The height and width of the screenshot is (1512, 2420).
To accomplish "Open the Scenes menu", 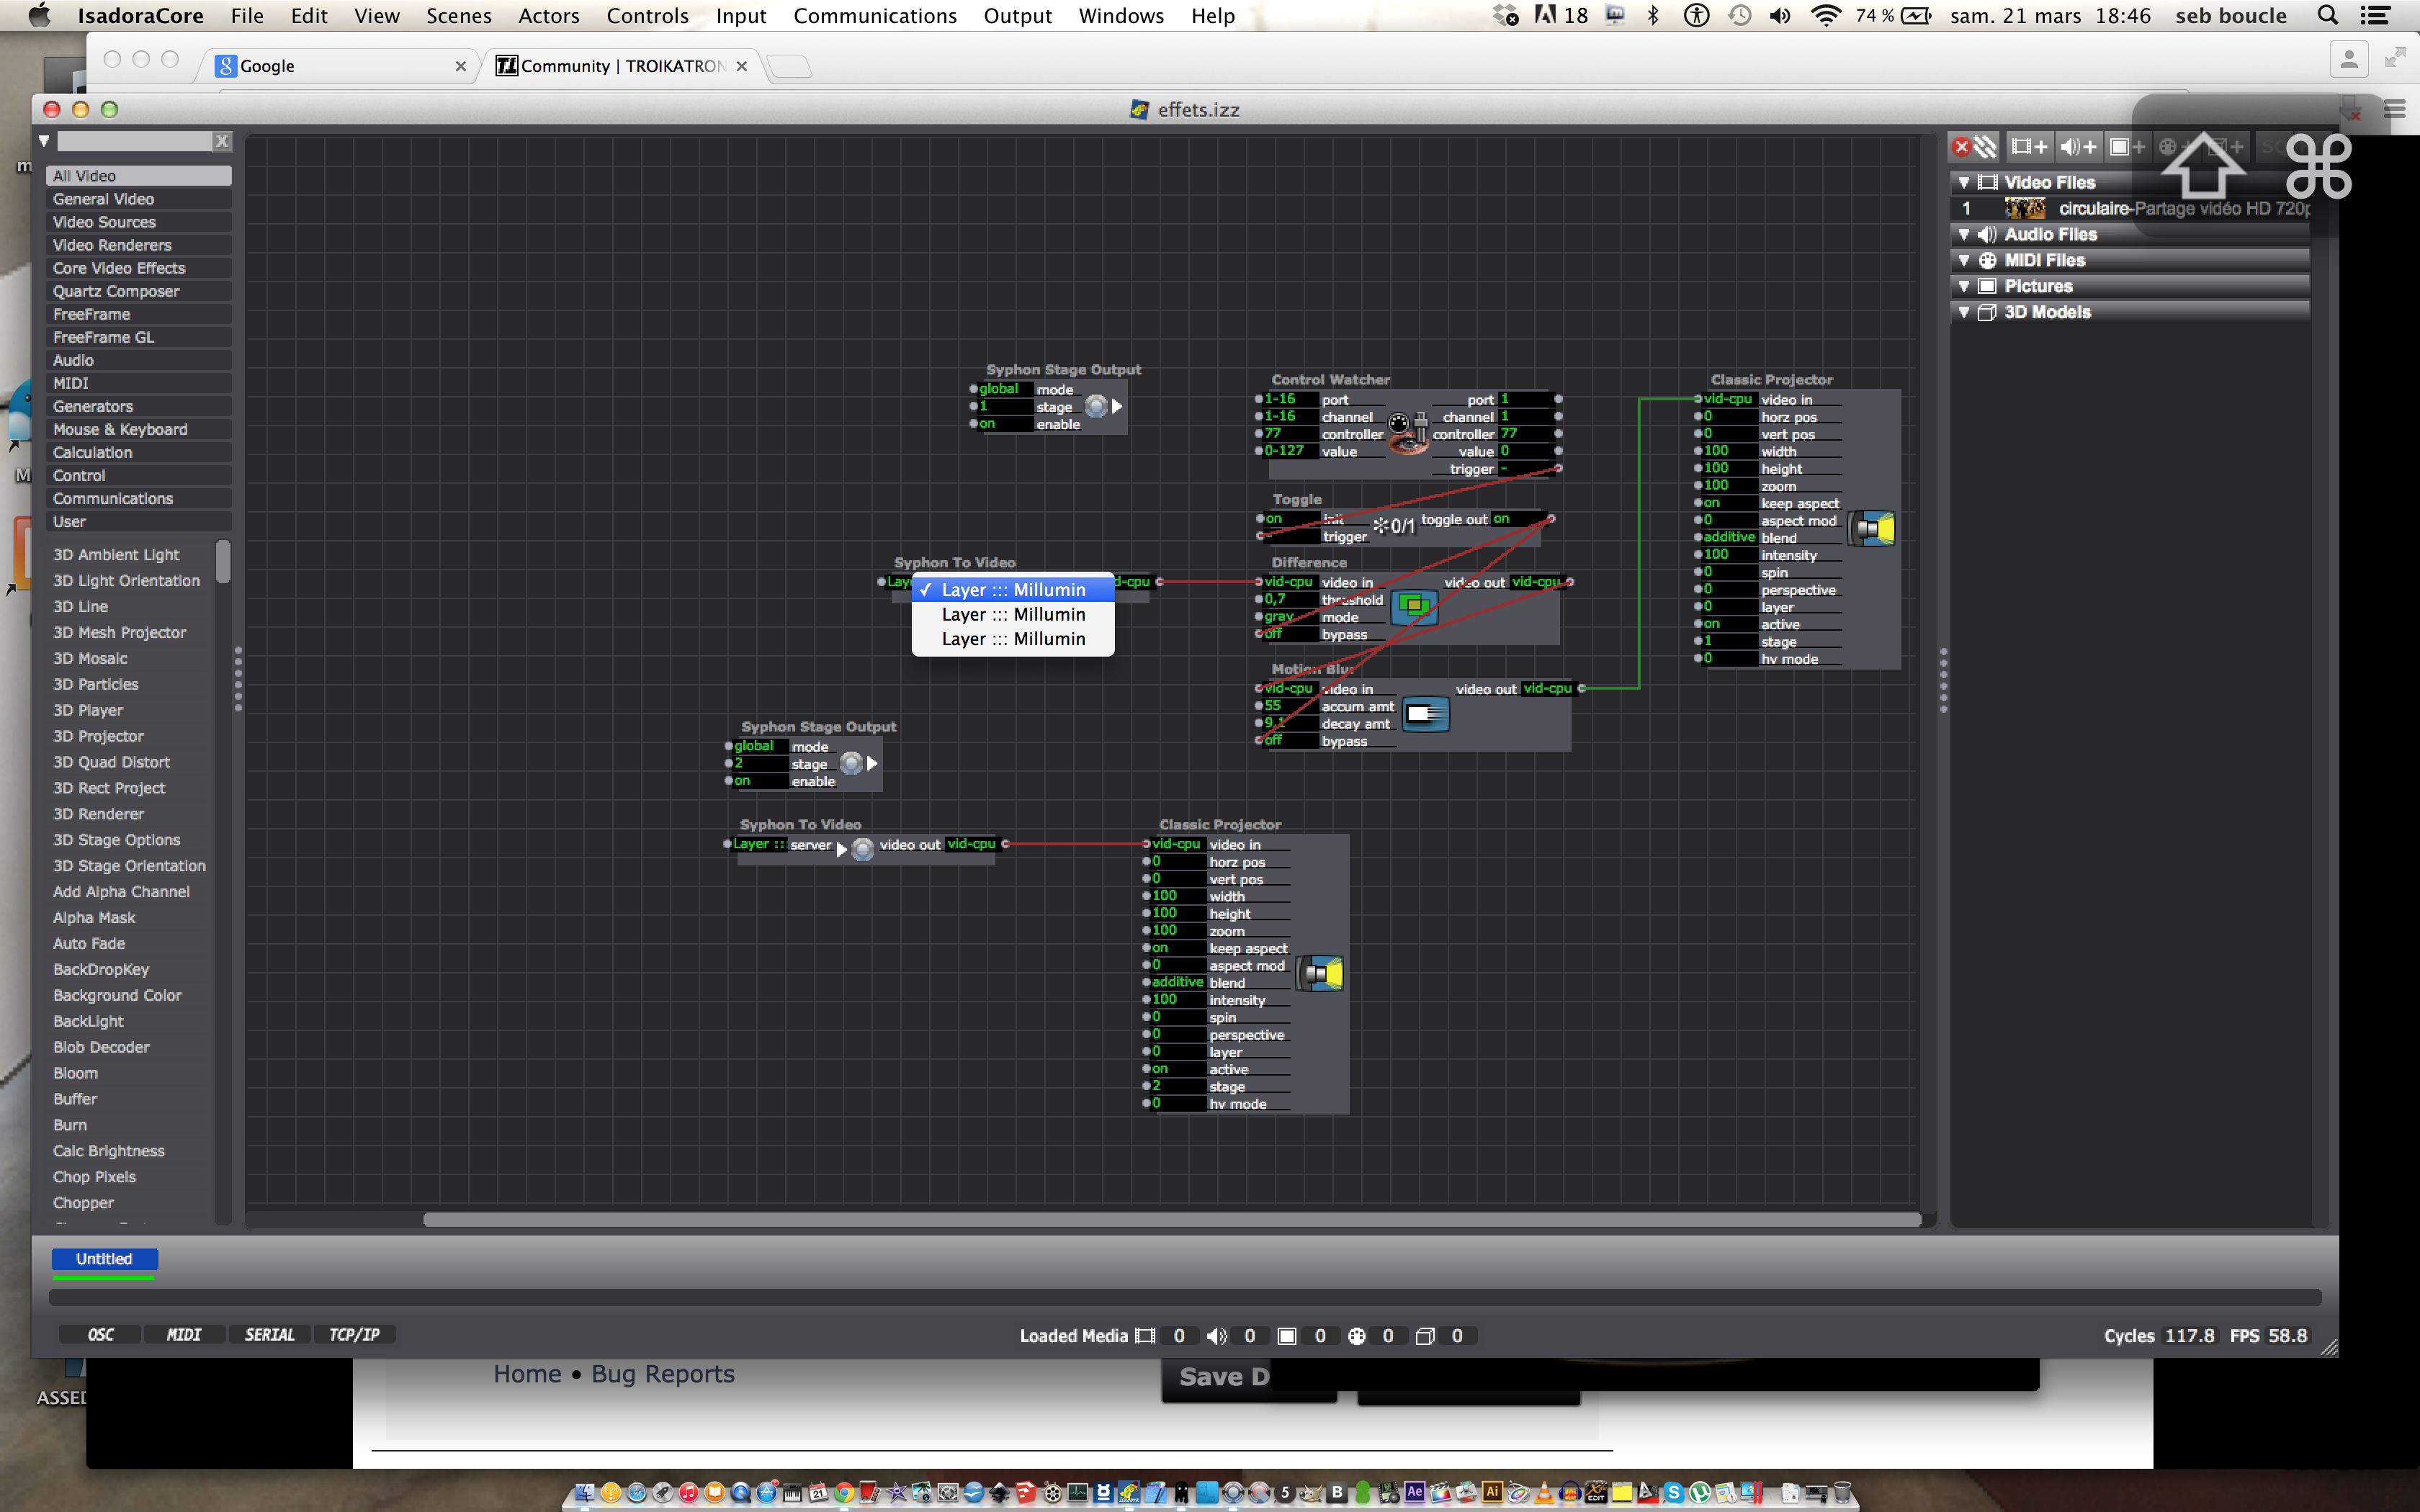I will pyautogui.click(x=458, y=15).
